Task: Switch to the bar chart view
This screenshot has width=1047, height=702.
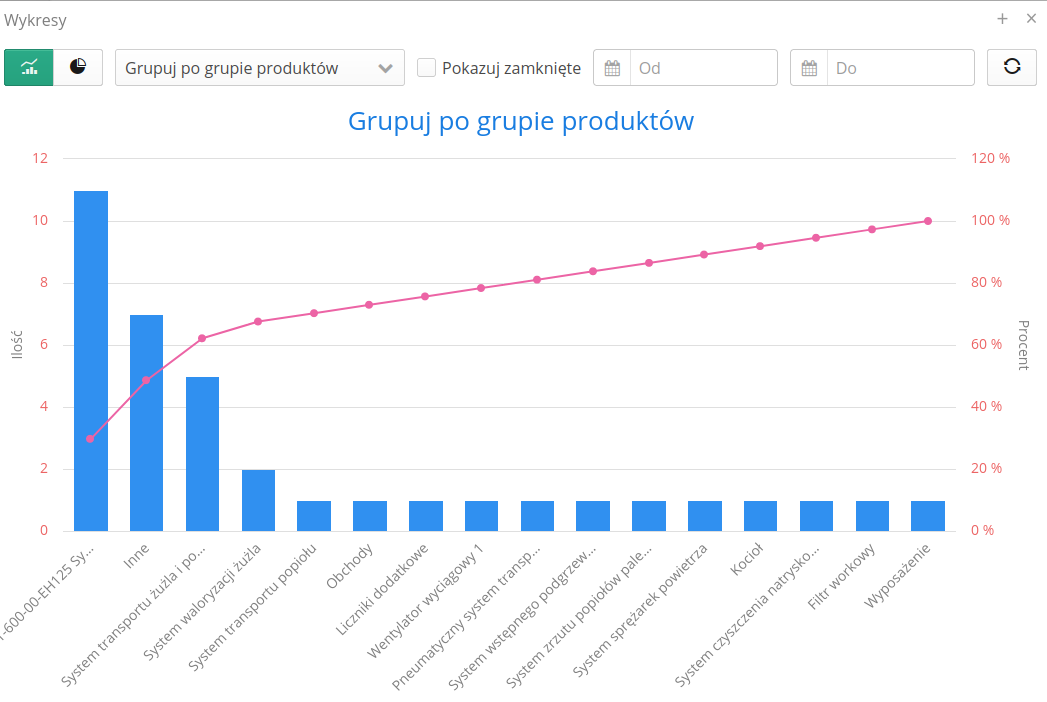Action: click(29, 68)
